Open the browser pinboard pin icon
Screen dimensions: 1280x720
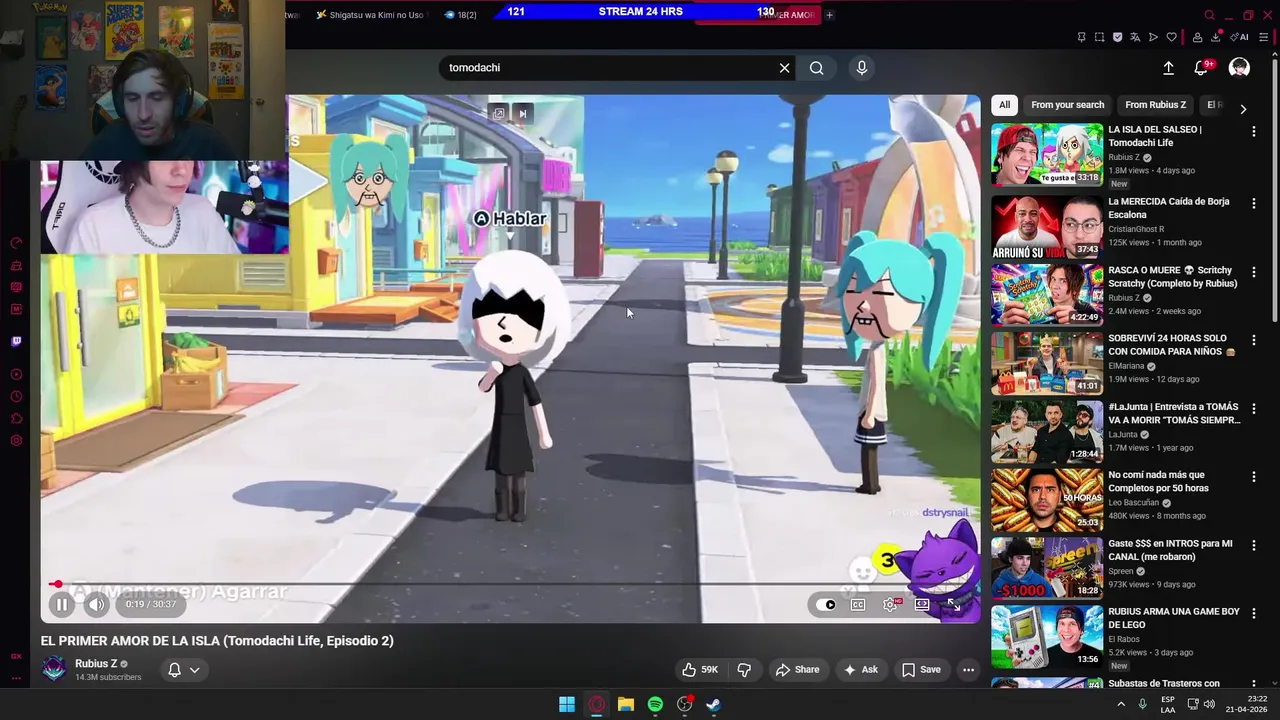(x=1081, y=38)
